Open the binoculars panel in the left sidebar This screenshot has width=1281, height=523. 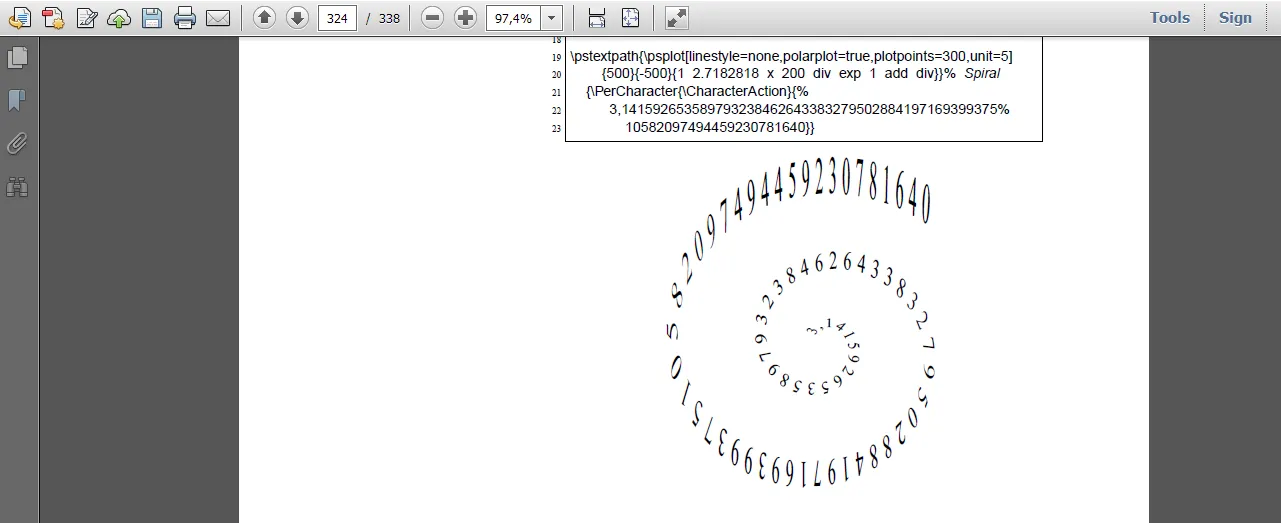[x=17, y=186]
